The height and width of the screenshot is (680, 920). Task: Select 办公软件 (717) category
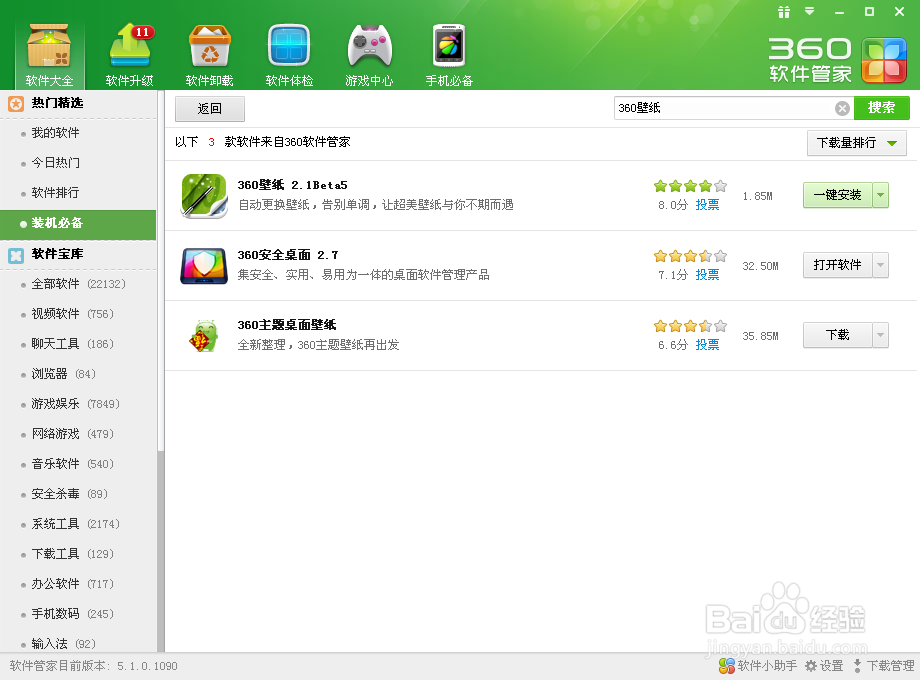click(73, 583)
